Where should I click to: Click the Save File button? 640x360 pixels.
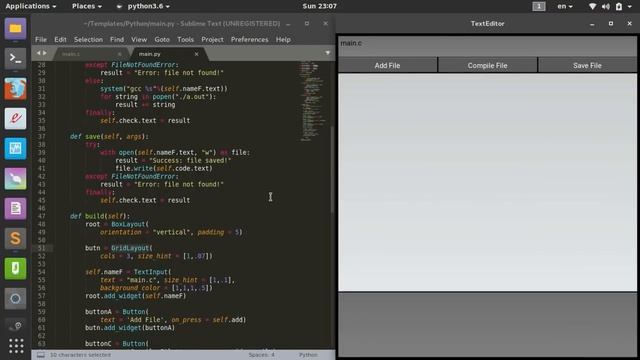[587, 65]
